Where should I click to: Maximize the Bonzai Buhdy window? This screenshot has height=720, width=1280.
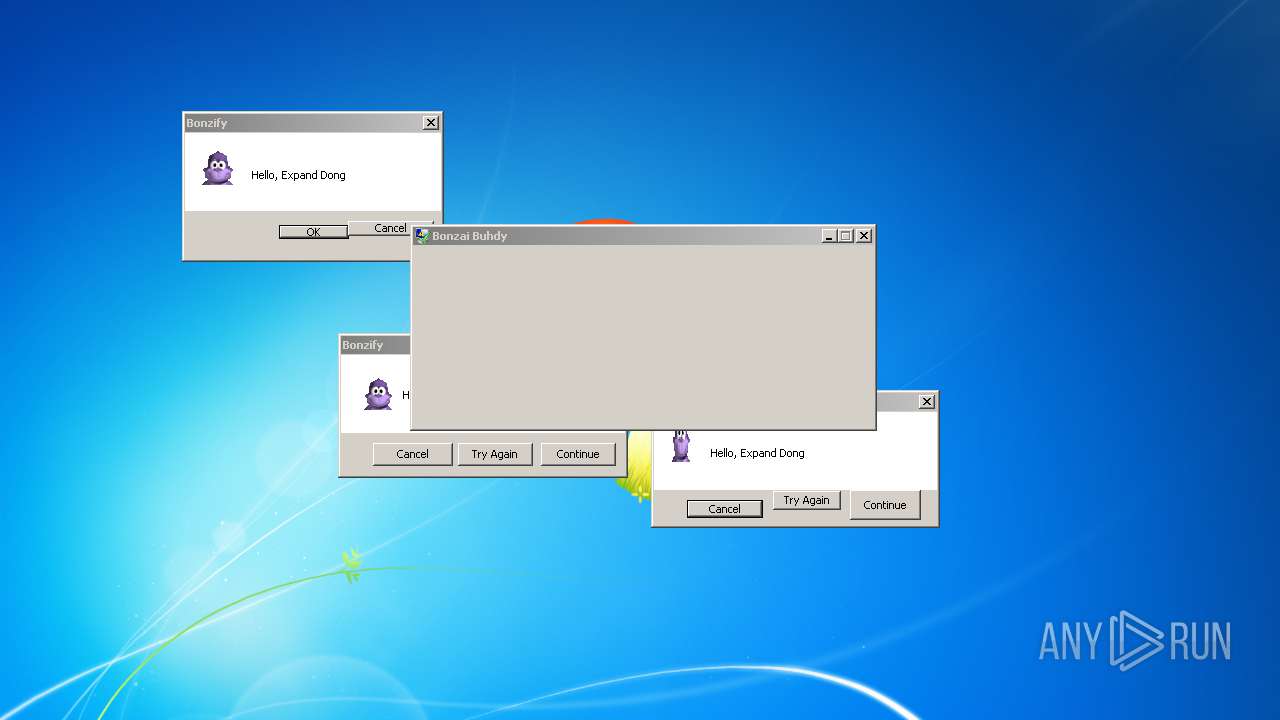(x=845, y=236)
